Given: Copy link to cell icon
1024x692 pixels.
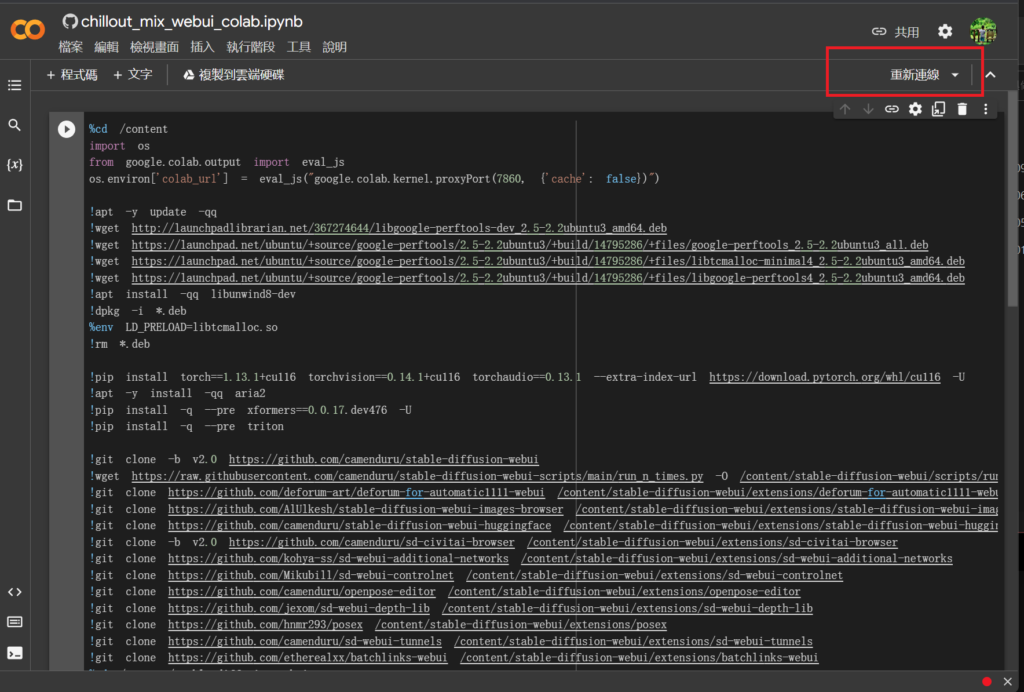Looking at the screenshot, I should pos(891,109).
